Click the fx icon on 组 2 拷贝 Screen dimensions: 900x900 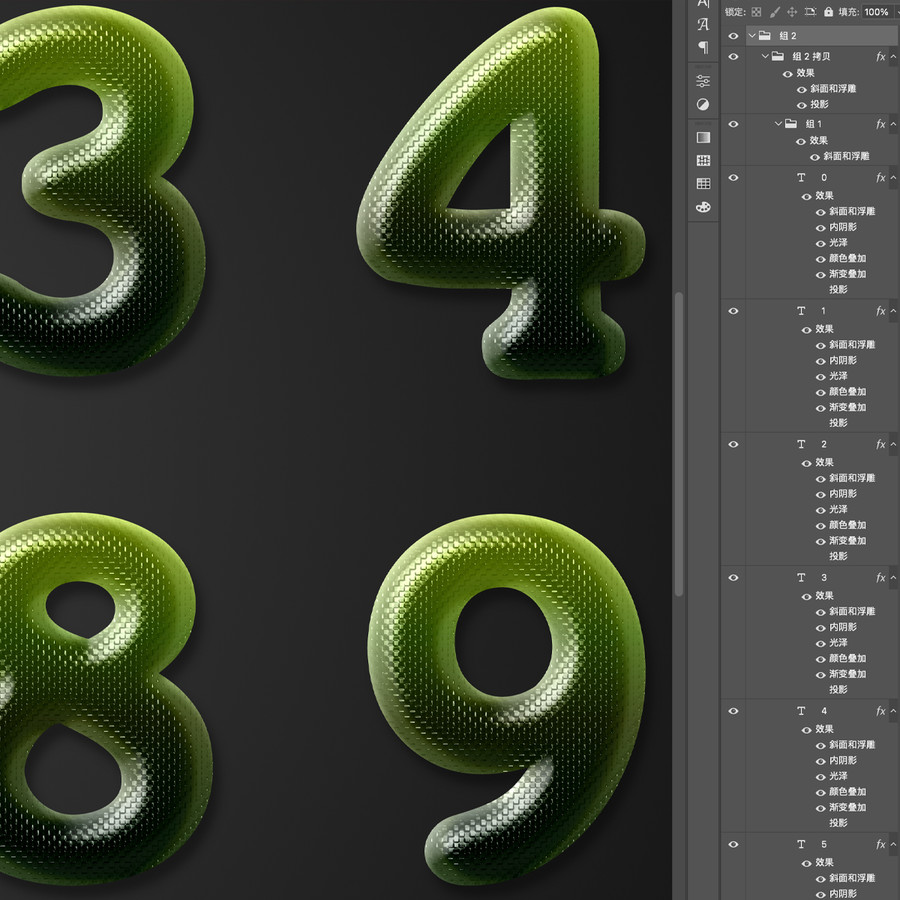tap(880, 56)
